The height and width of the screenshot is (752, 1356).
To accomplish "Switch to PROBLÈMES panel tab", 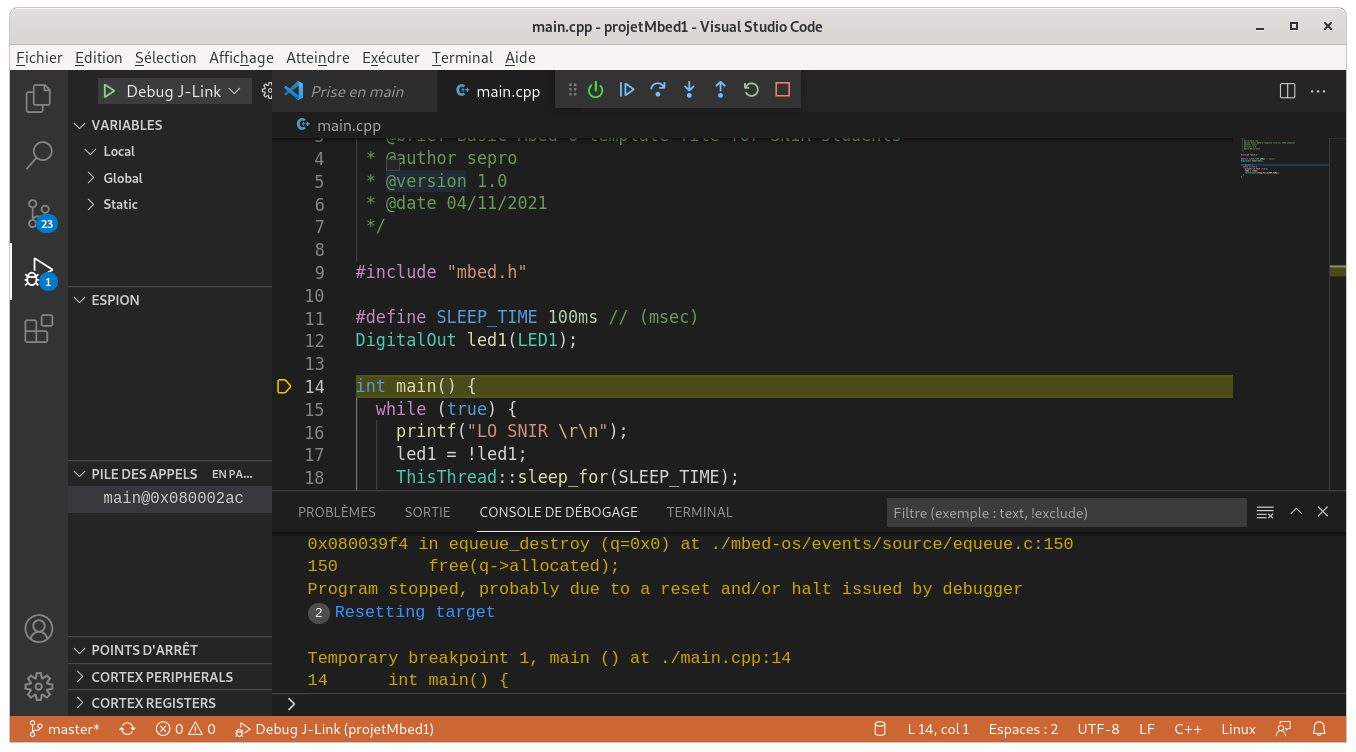I will coord(337,512).
